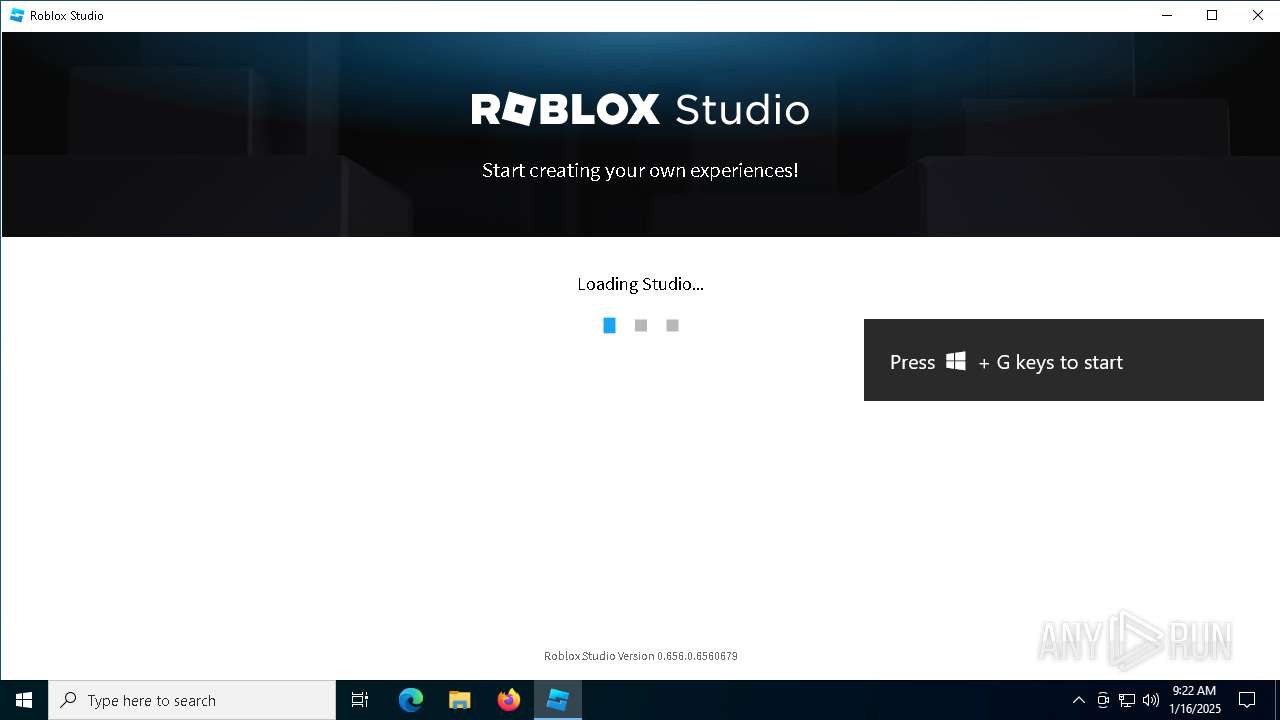This screenshot has width=1280, height=720.
Task: Click the Roblox Studio Version 0.656.0.6560679 text
Action: click(641, 656)
